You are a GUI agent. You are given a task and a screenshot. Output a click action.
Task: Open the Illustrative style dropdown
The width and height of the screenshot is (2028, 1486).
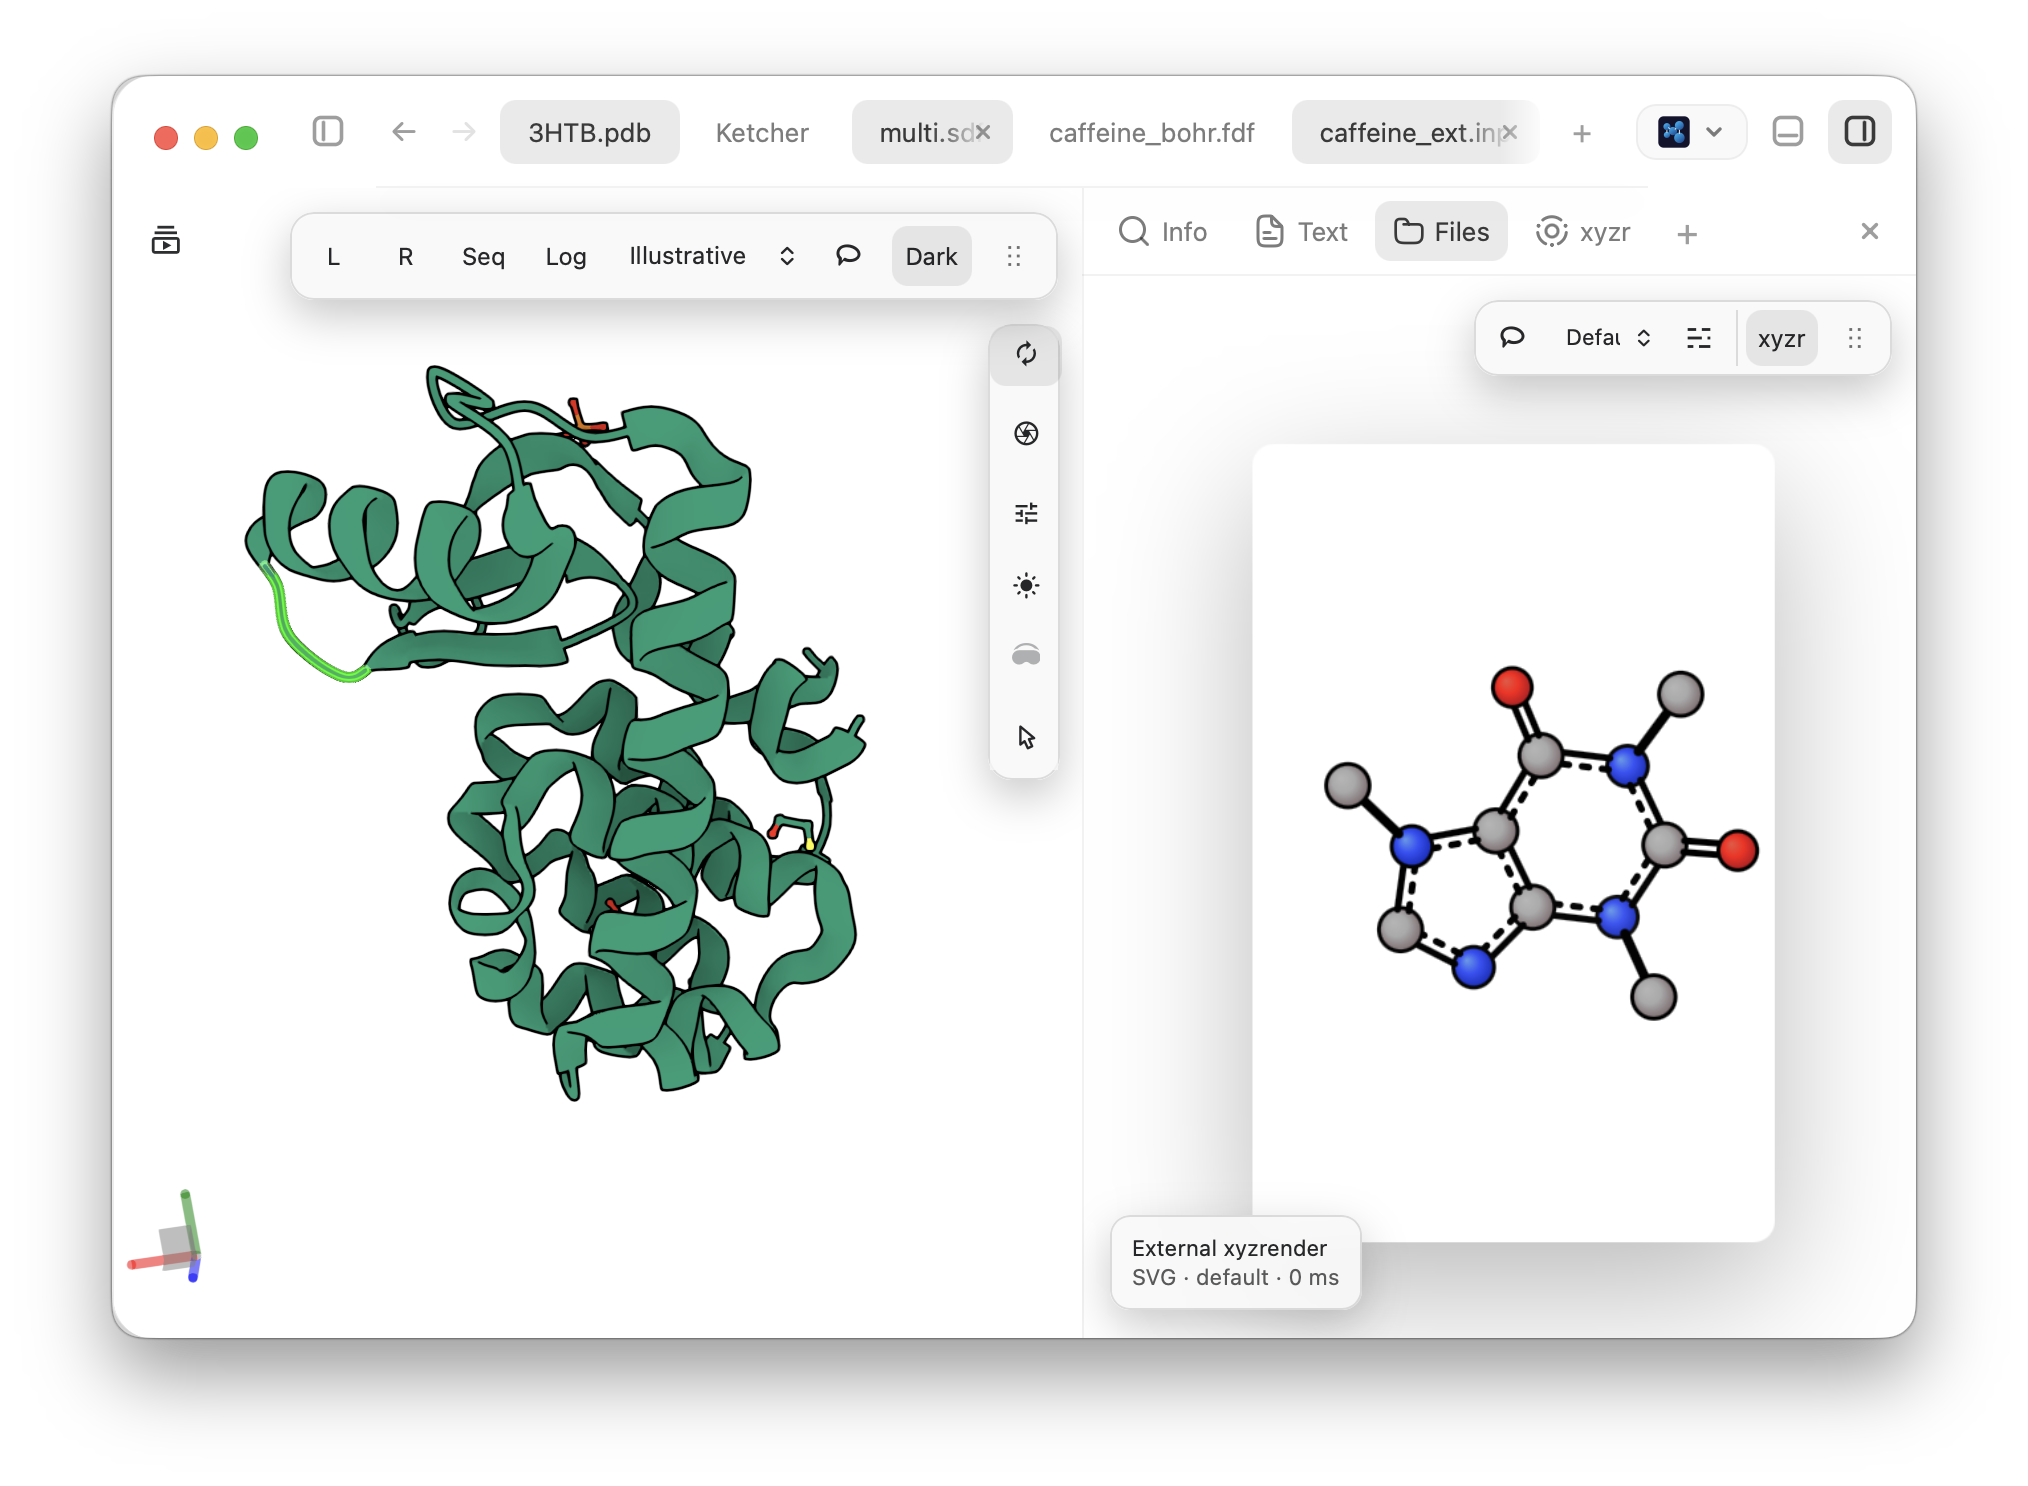(x=711, y=256)
